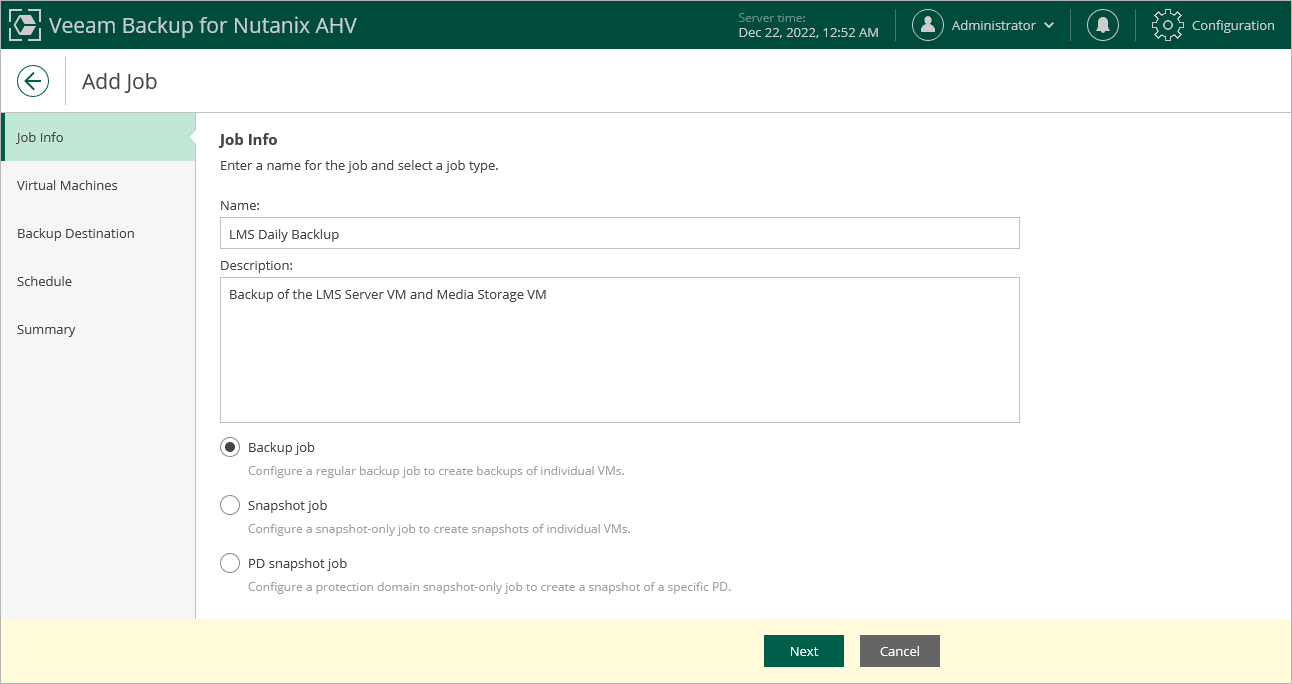1292x684 pixels.
Task: Open the Summary step
Action: 98,329
